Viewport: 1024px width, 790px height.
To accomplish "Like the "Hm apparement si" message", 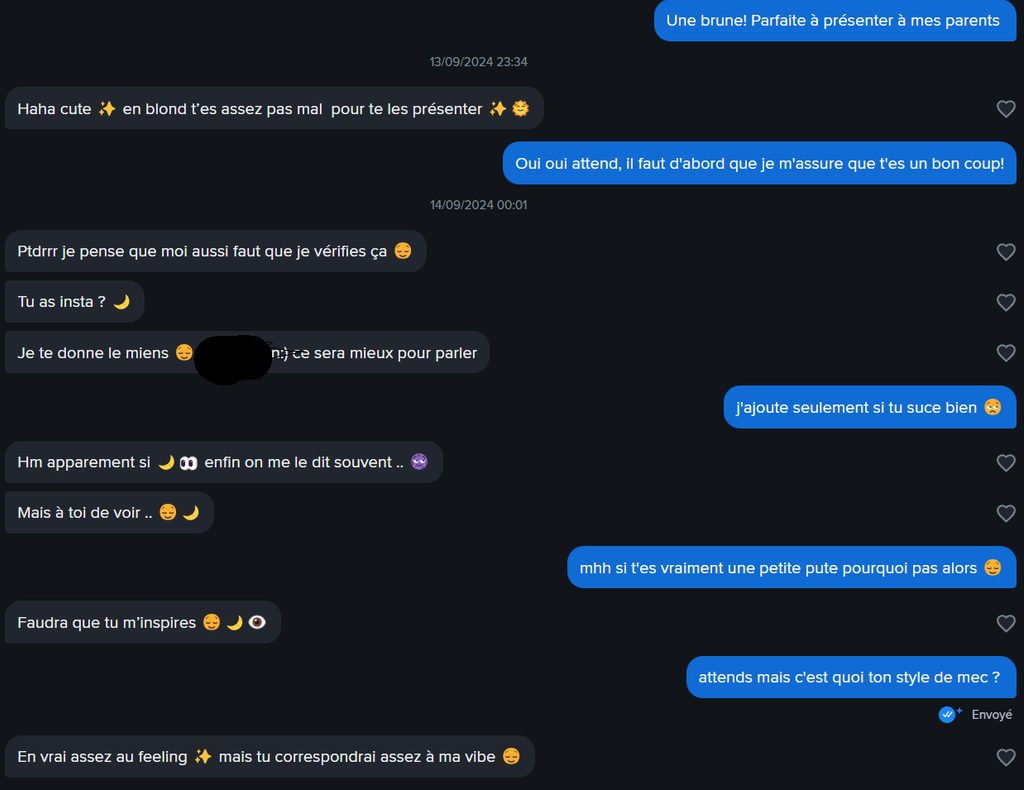I will (x=1006, y=463).
